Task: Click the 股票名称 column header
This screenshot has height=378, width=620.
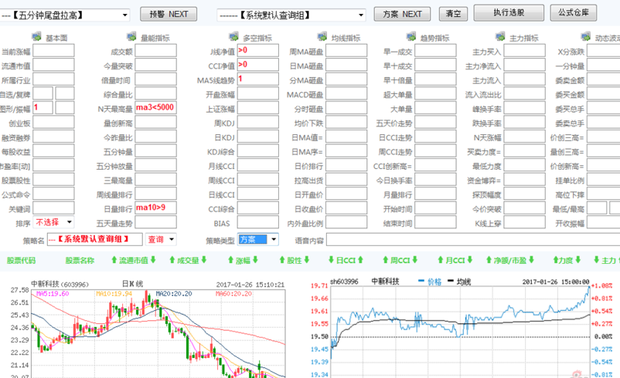Action: (x=80, y=261)
